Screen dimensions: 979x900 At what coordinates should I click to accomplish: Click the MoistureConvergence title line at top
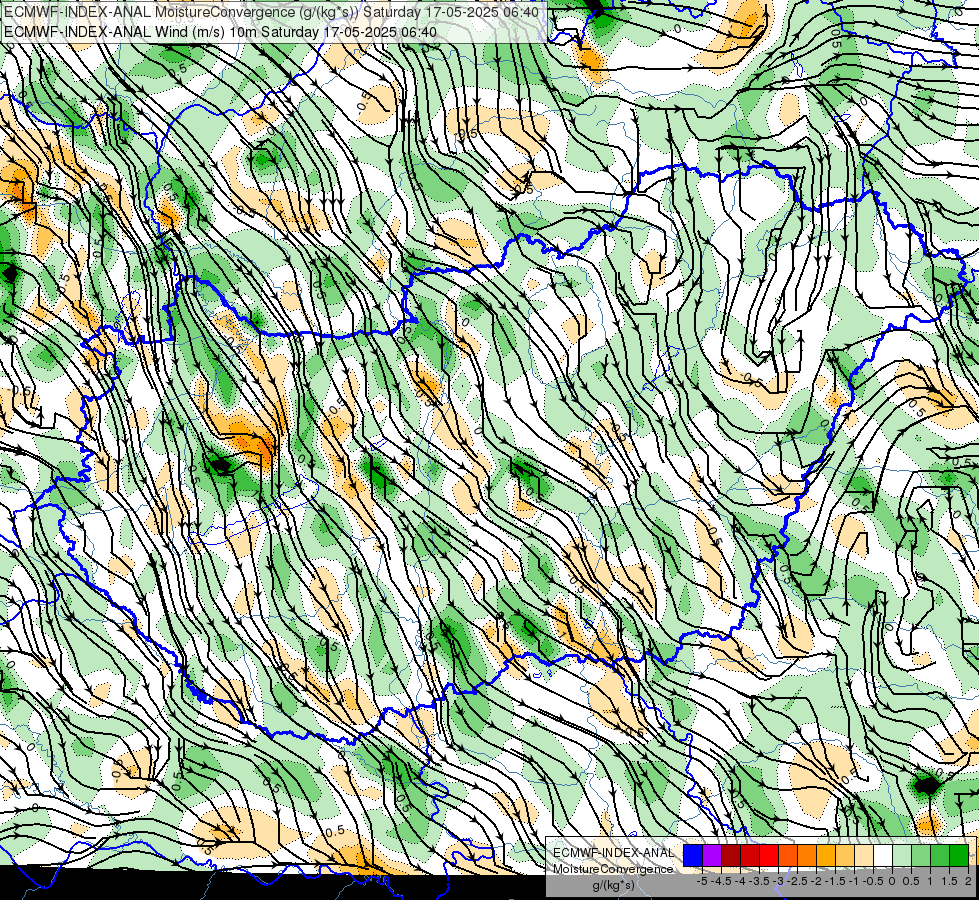click(x=271, y=12)
